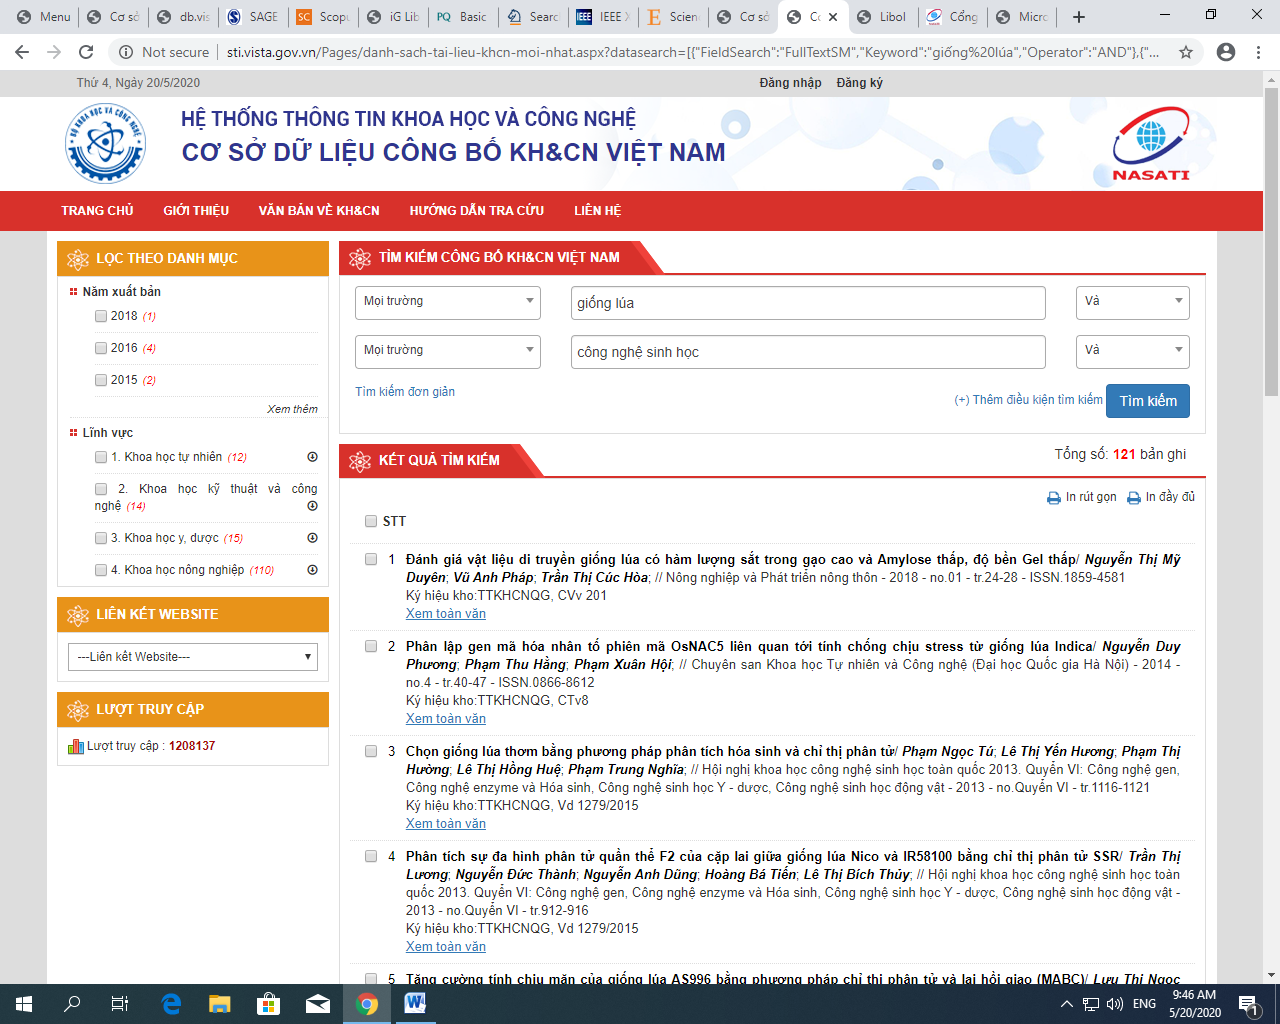Image resolution: width=1280 pixels, height=1024 pixels.
Task: Open Microsoft Word from the taskbar
Action: (415, 1003)
